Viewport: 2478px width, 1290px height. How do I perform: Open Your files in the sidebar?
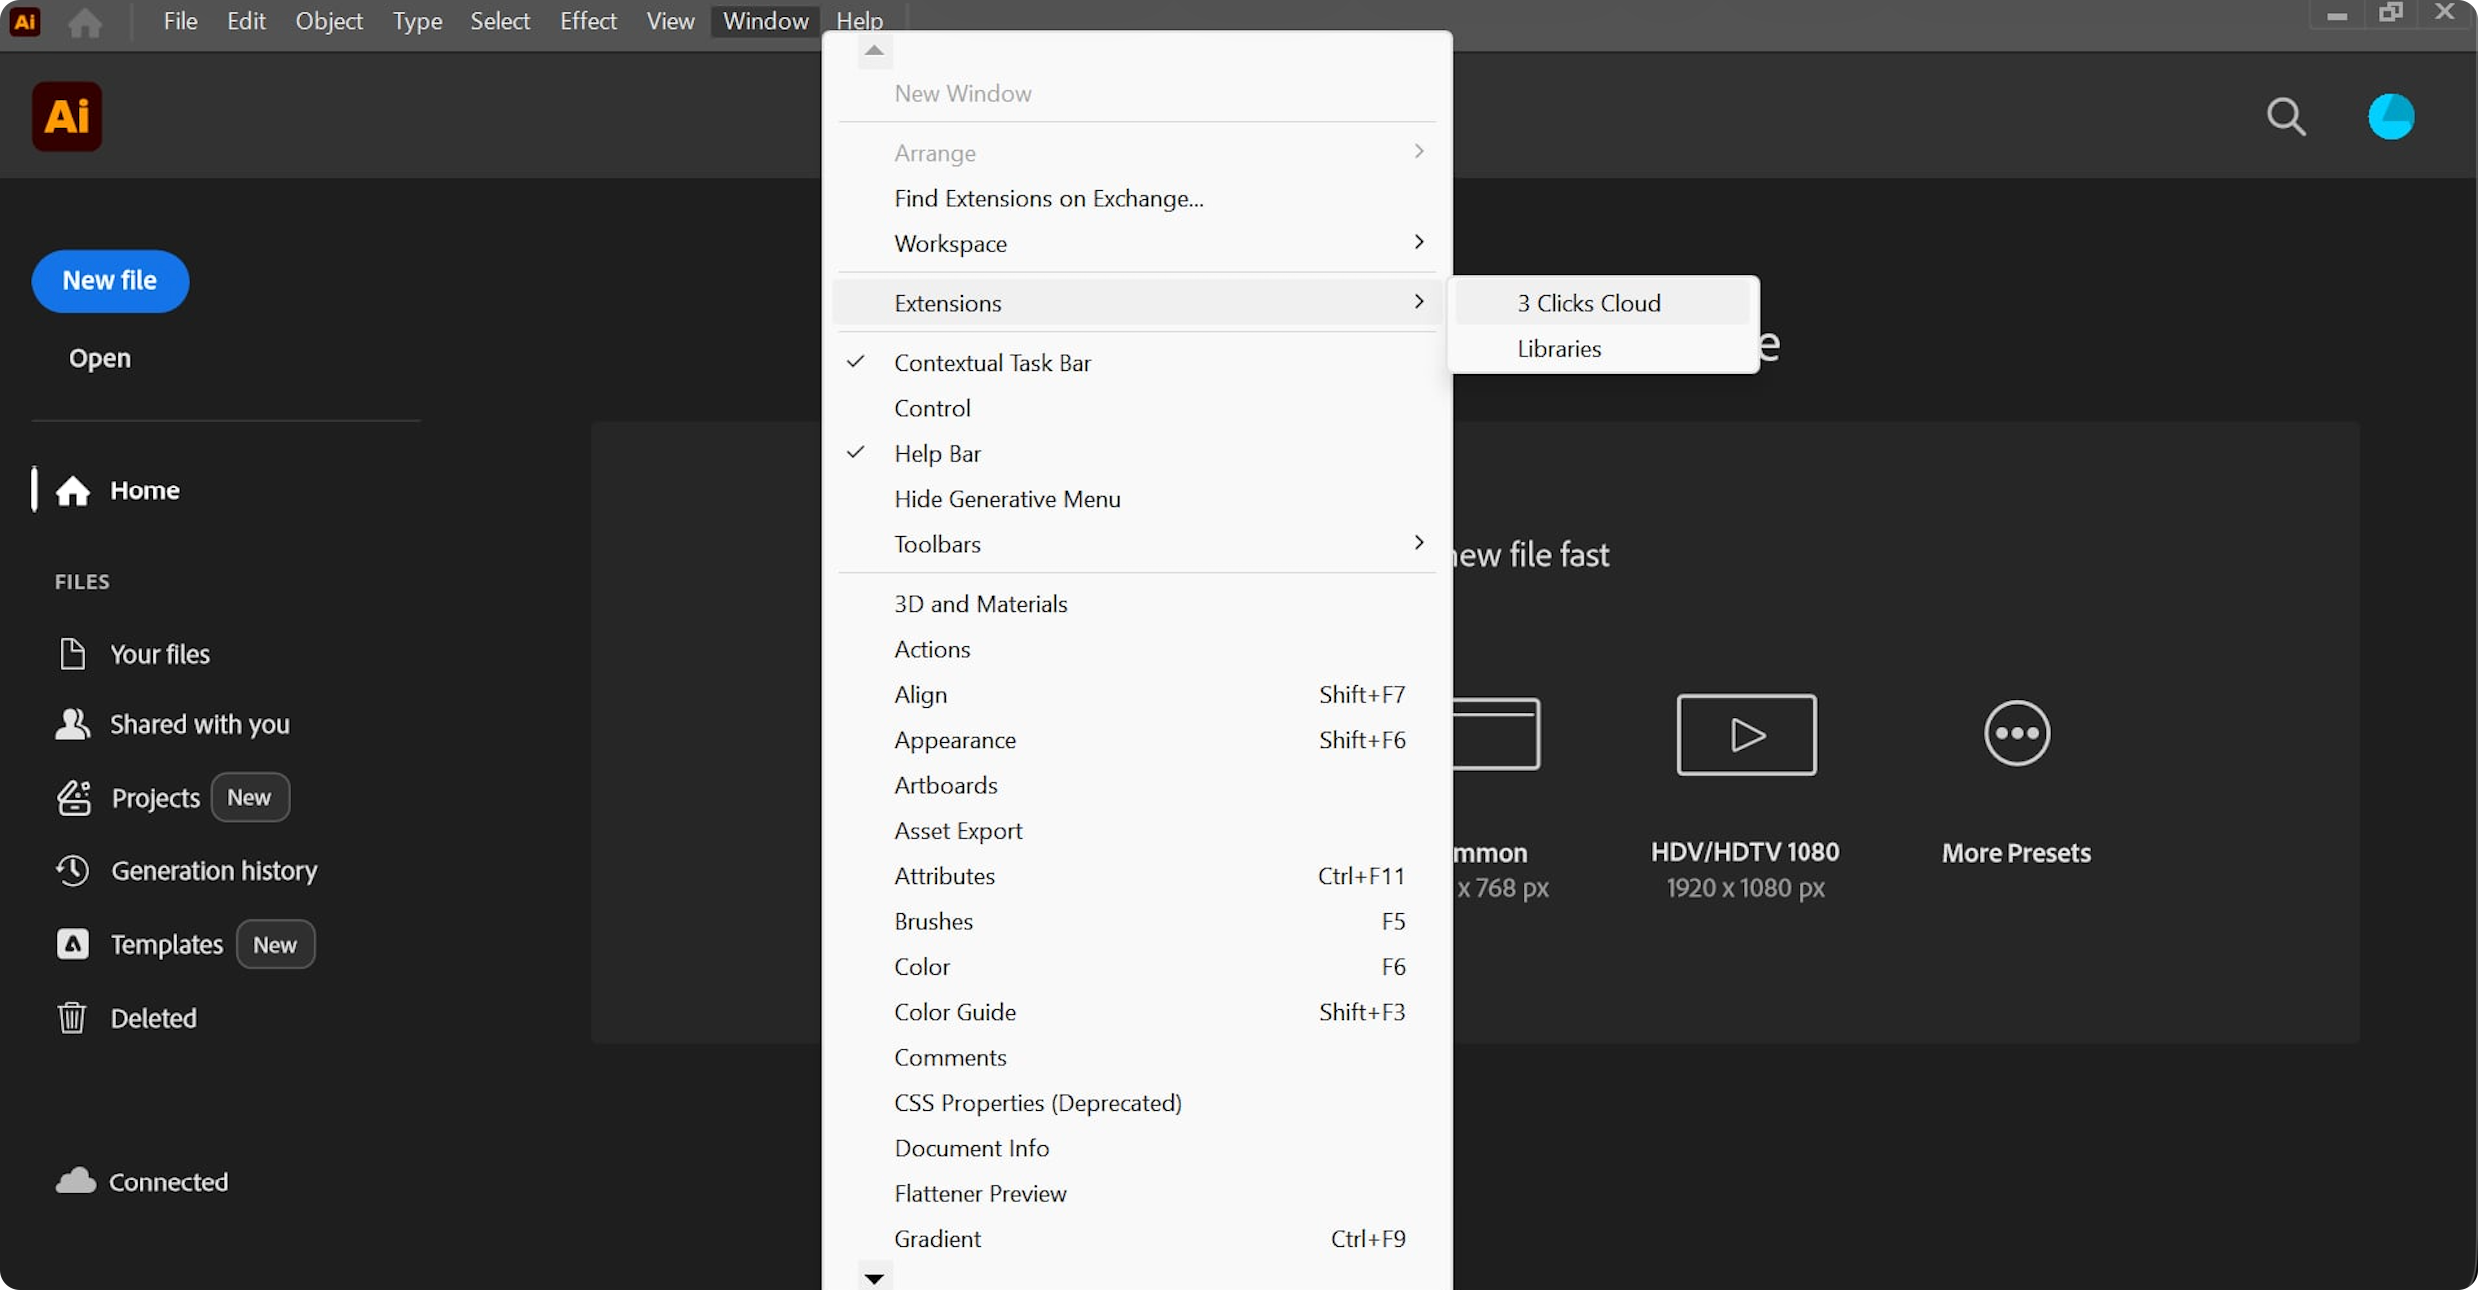(159, 654)
